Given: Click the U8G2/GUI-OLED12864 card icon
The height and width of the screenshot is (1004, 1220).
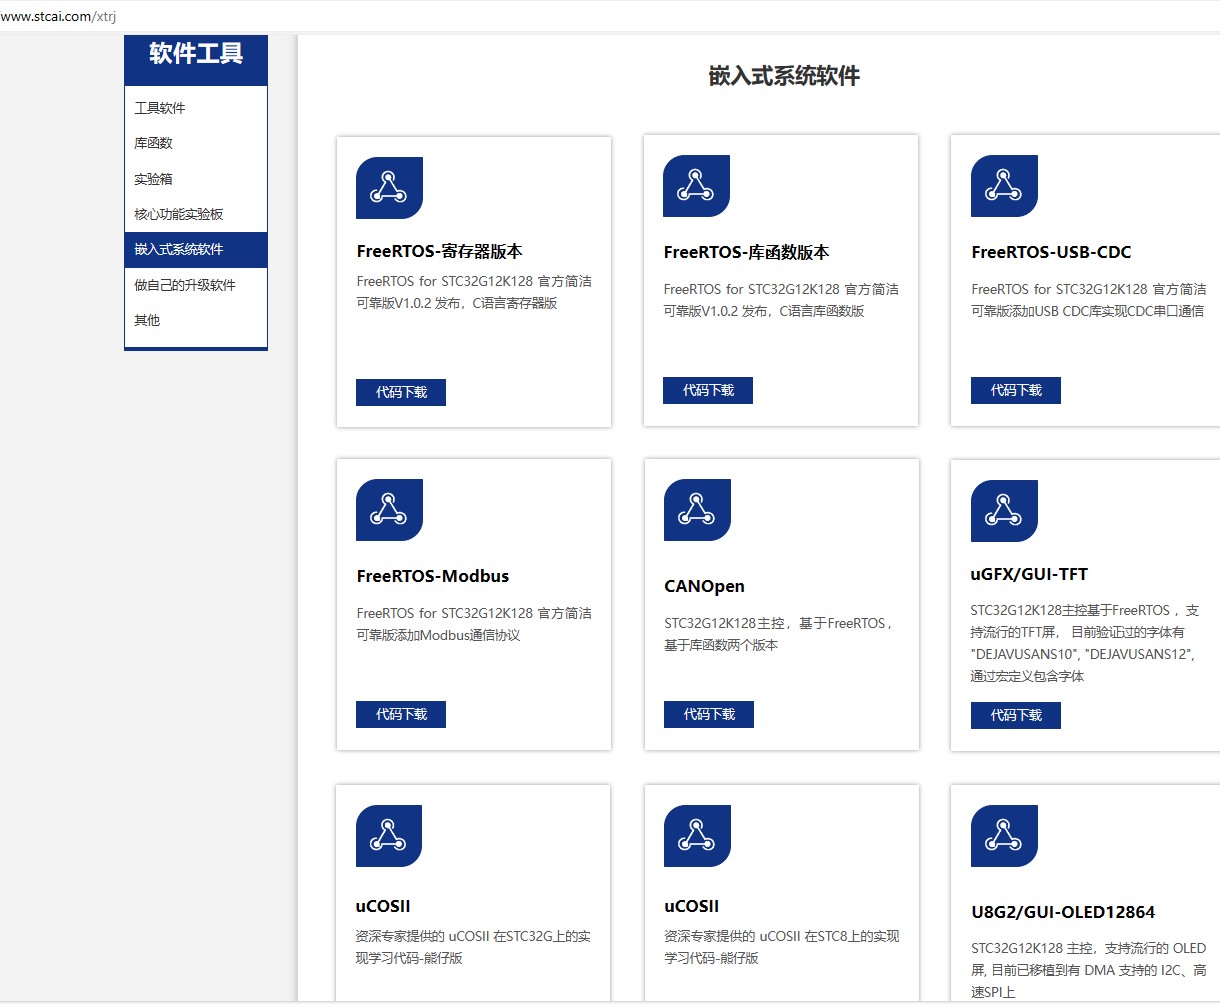Looking at the screenshot, I should point(1004,836).
